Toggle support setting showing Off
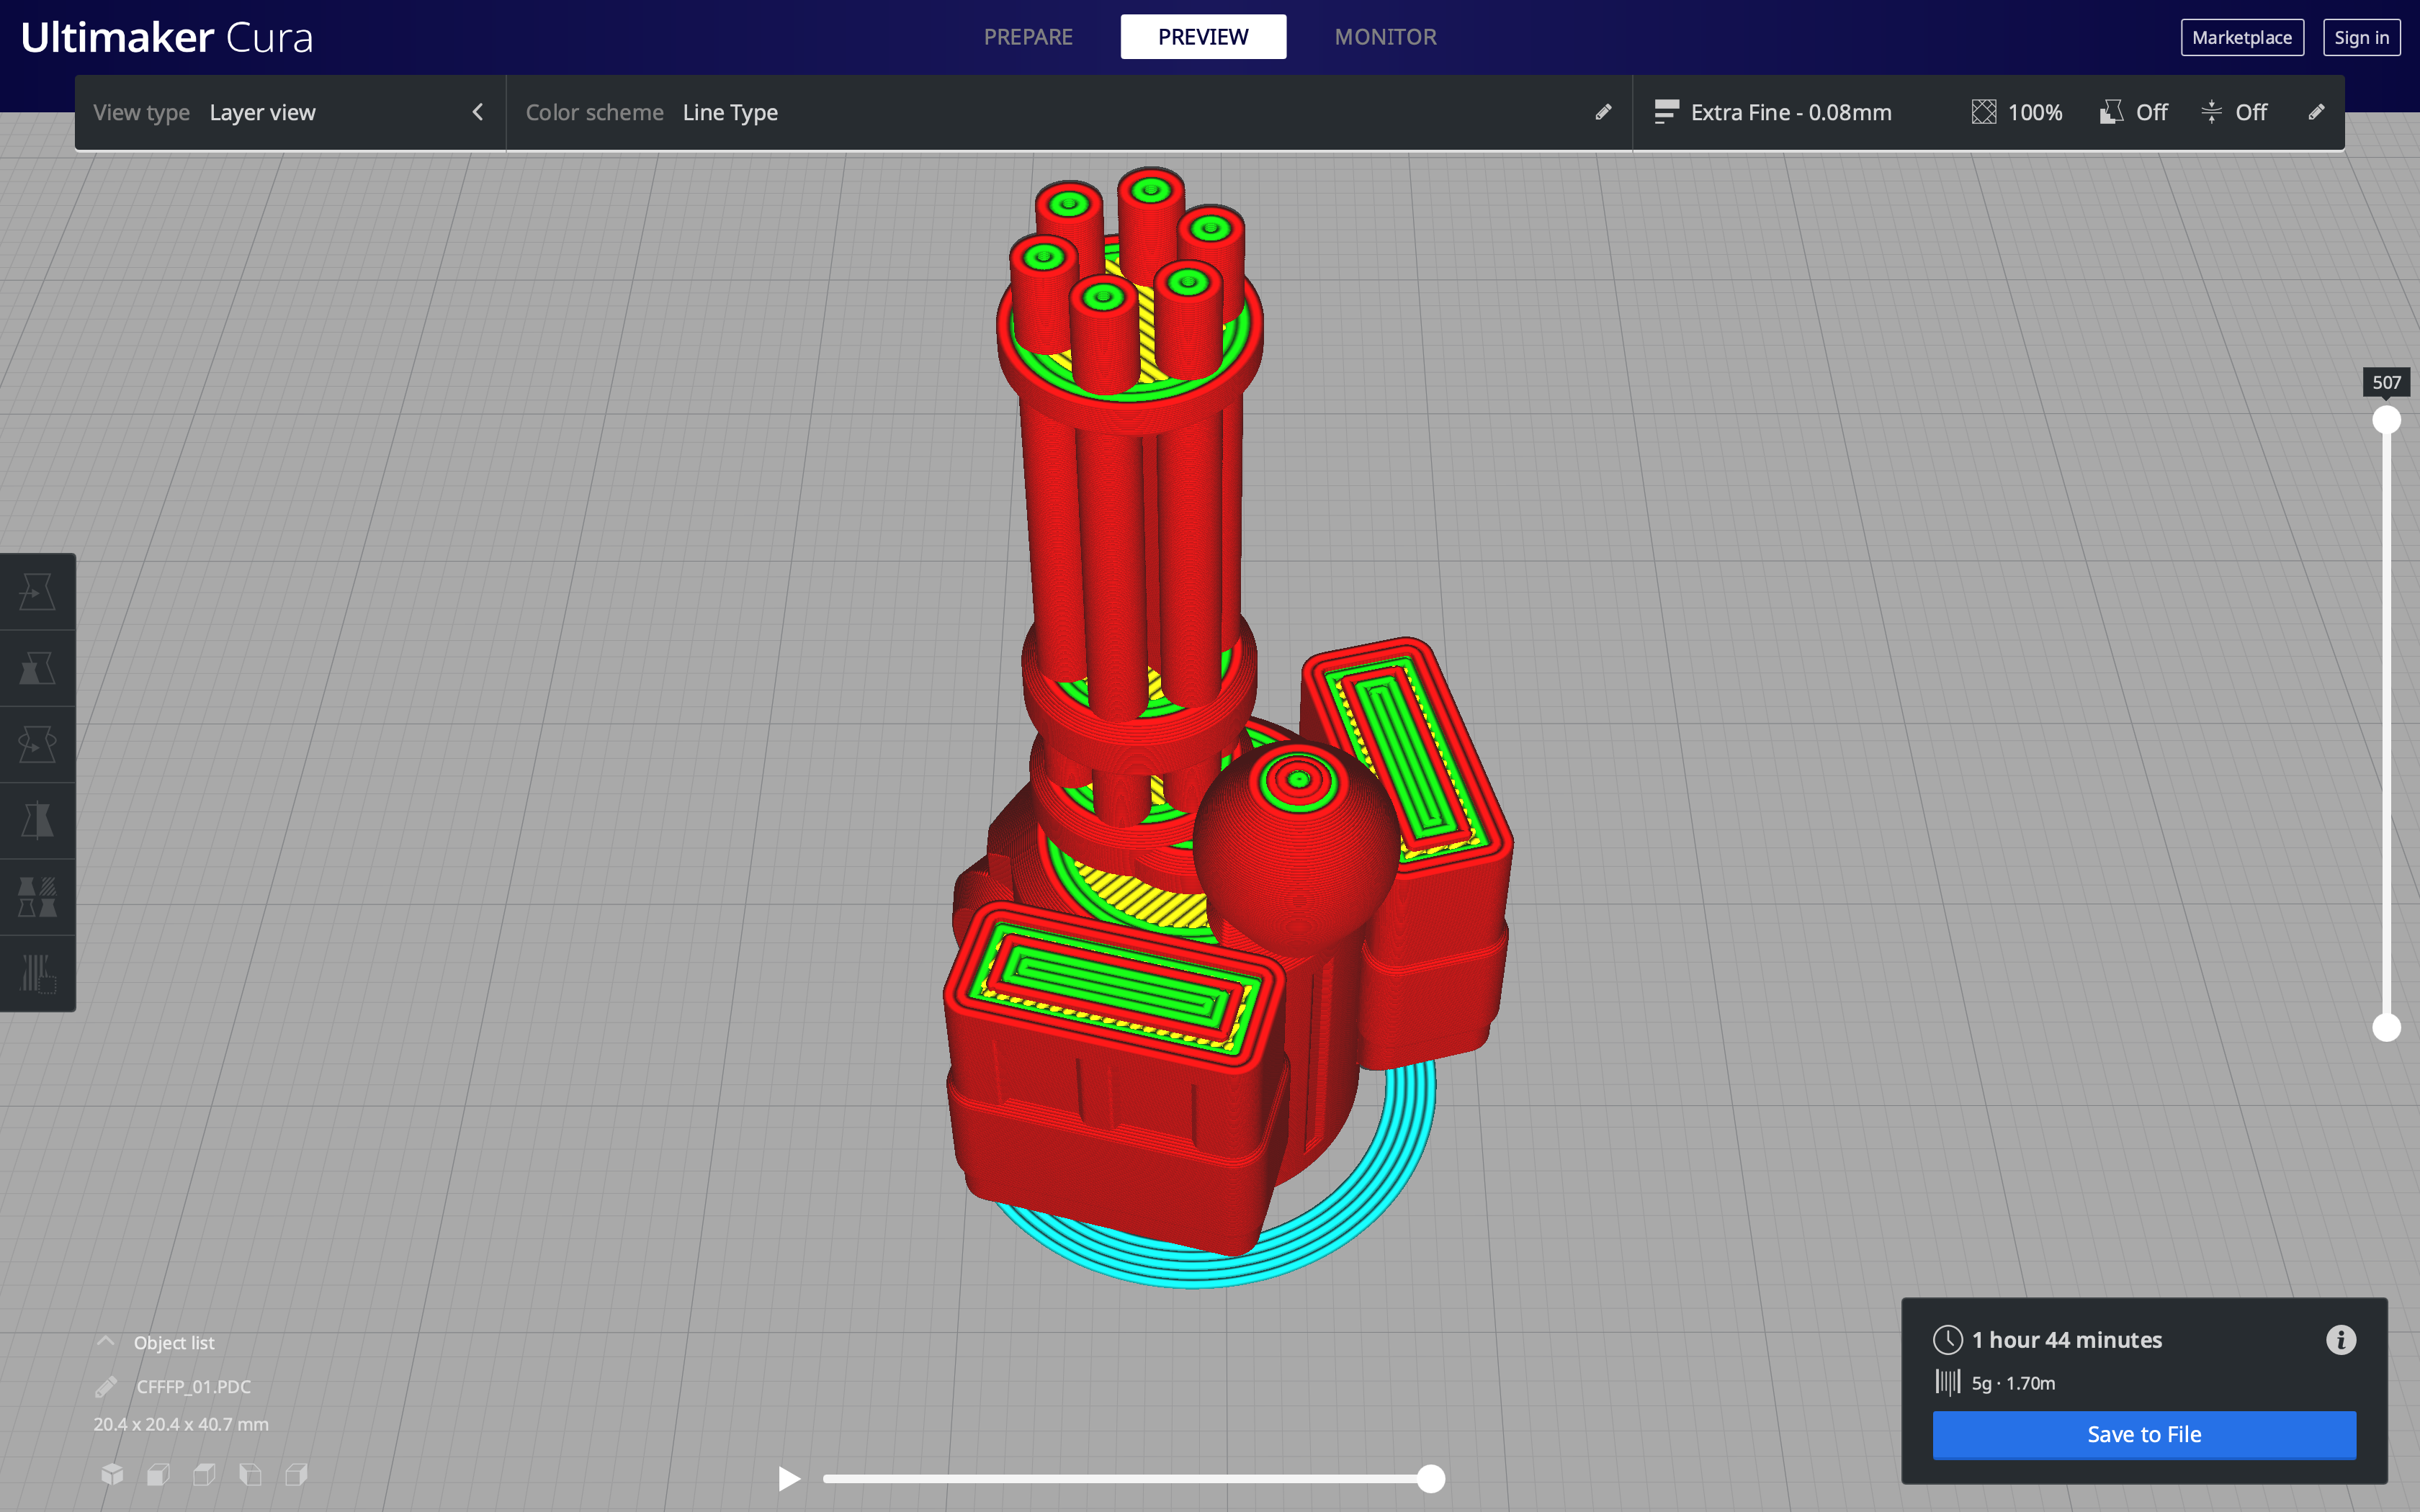The image size is (2420, 1512). click(x=2134, y=112)
